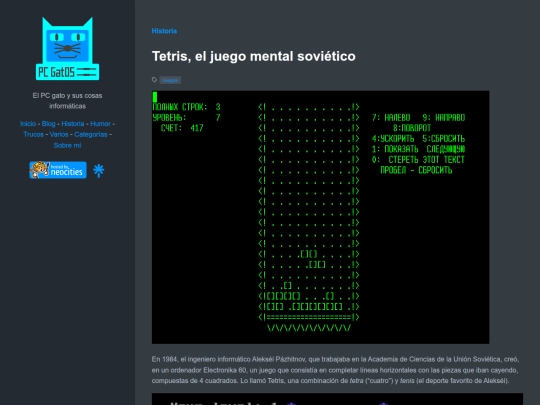This screenshot has height=405, width=540.
Task: Click the tagline El PC gato y sus cosas informáticas
Action: 68,101
